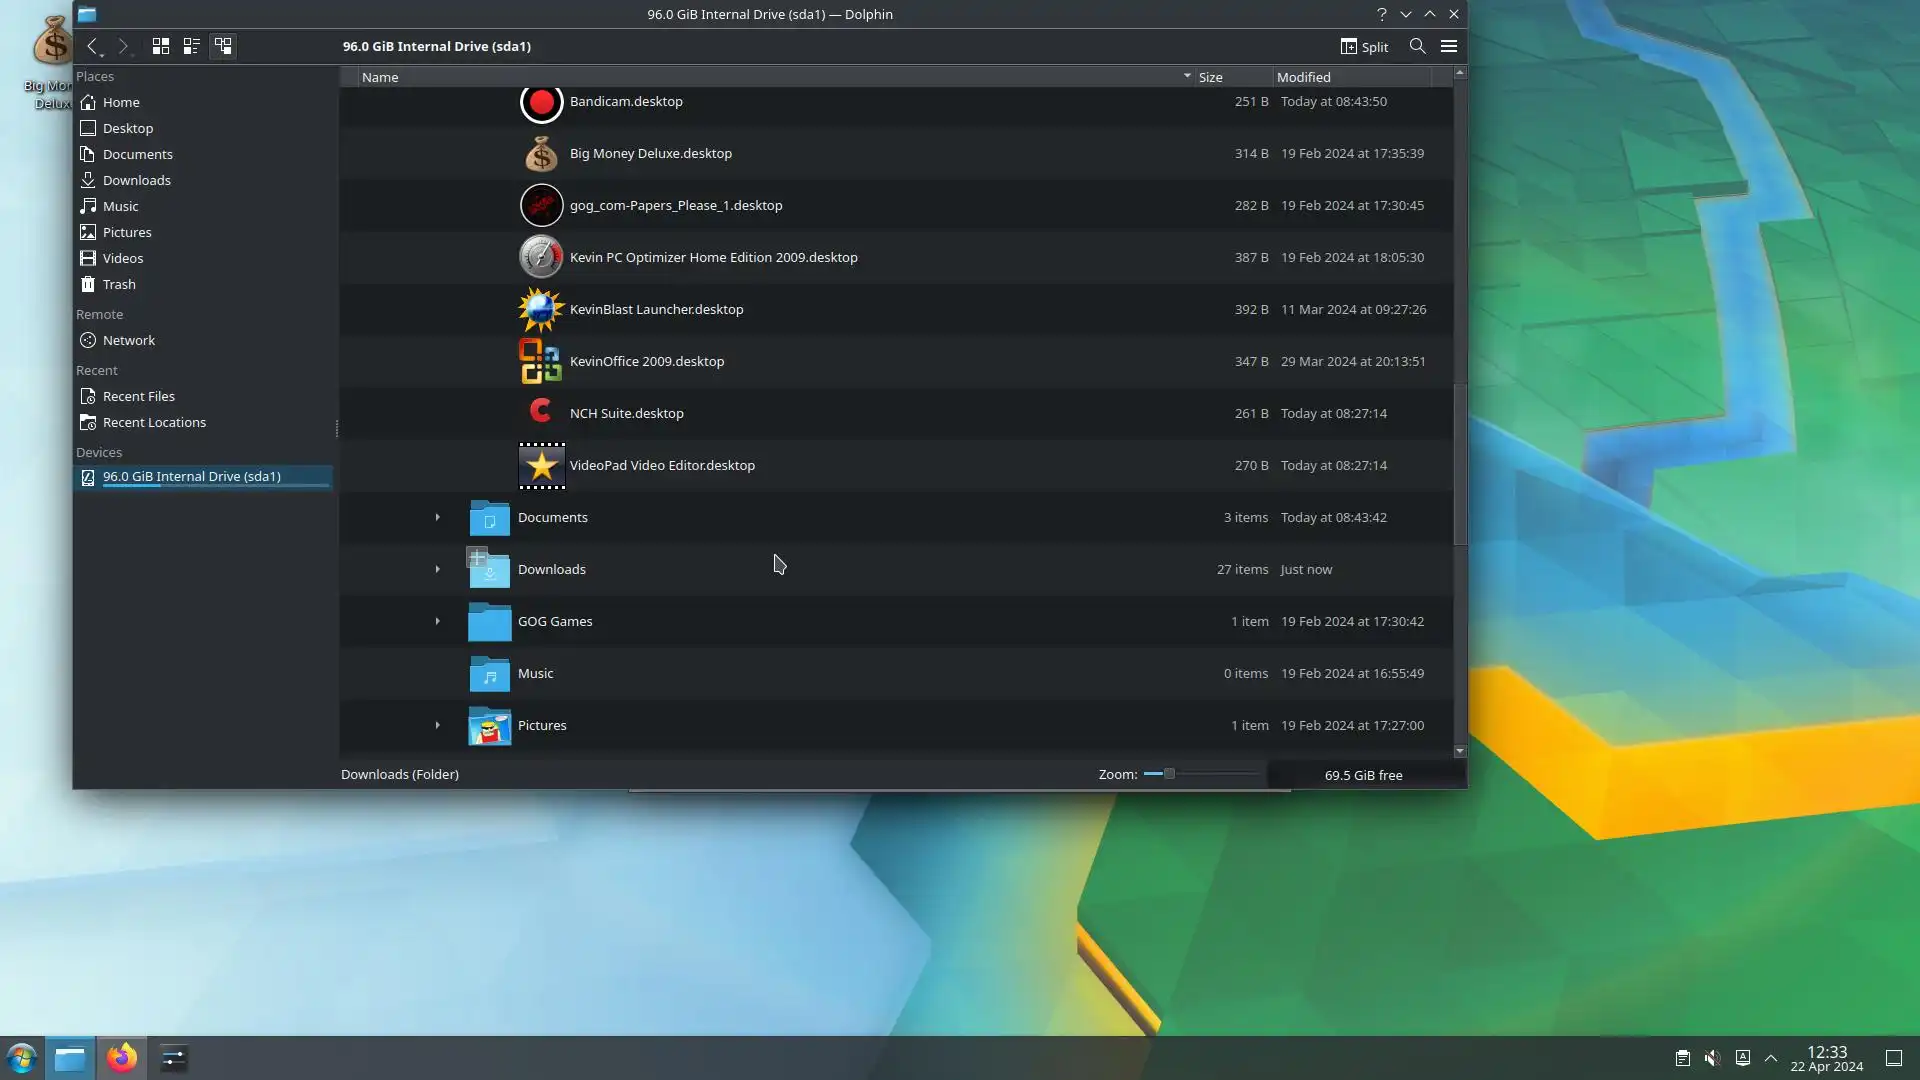Expand the Documents folder tree
Viewport: 1920px width, 1080px height.
[x=437, y=517]
